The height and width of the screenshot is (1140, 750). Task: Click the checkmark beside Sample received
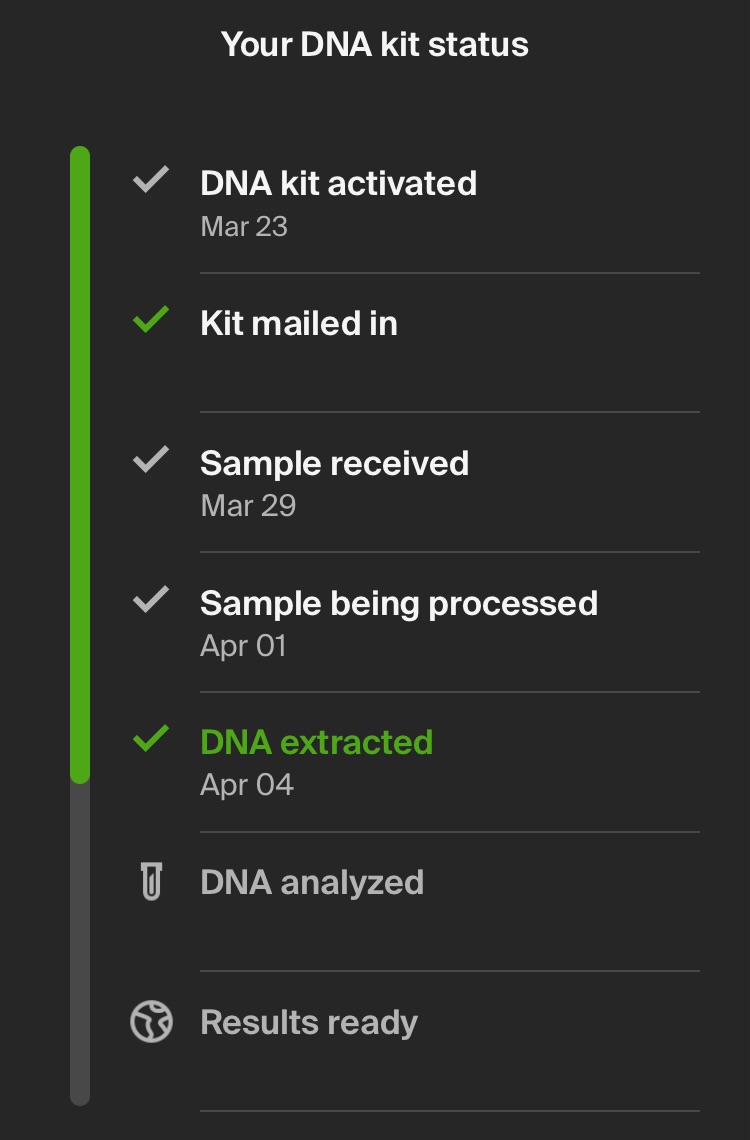[151, 461]
